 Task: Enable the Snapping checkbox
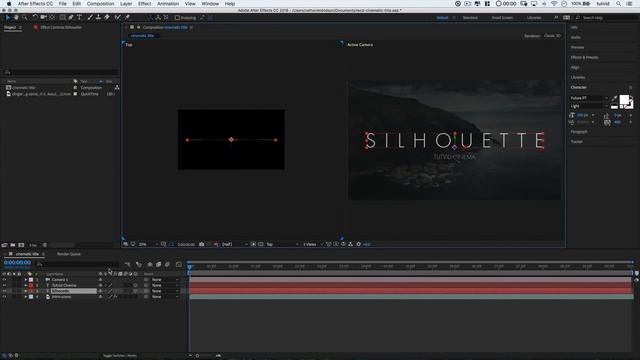[x=177, y=18]
